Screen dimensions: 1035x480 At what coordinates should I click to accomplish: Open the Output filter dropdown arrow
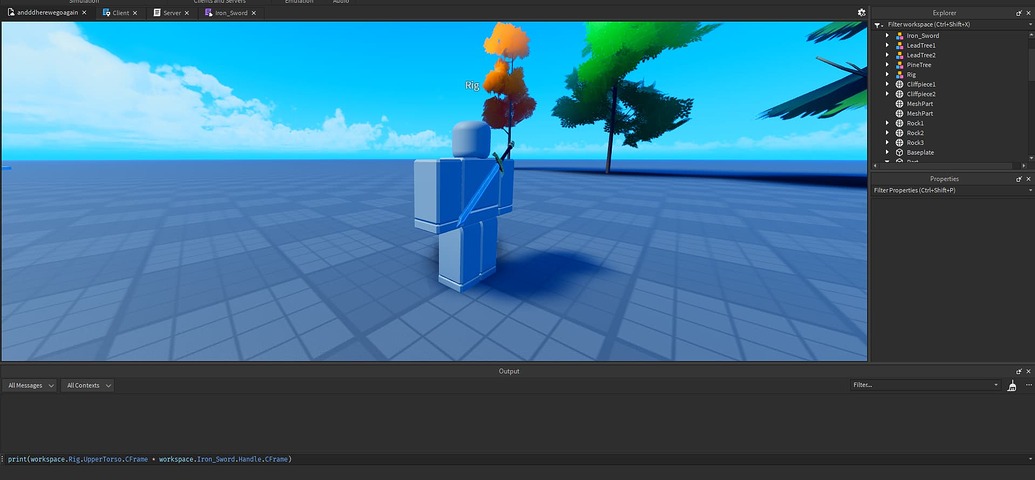(x=997, y=385)
